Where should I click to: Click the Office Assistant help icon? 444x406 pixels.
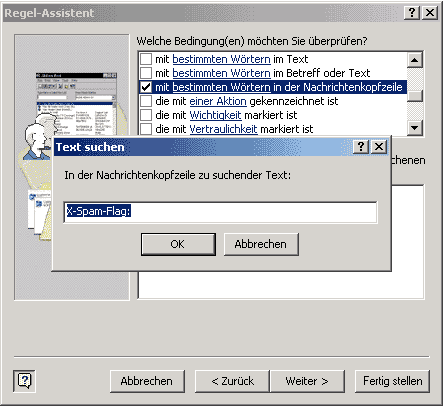point(24,381)
